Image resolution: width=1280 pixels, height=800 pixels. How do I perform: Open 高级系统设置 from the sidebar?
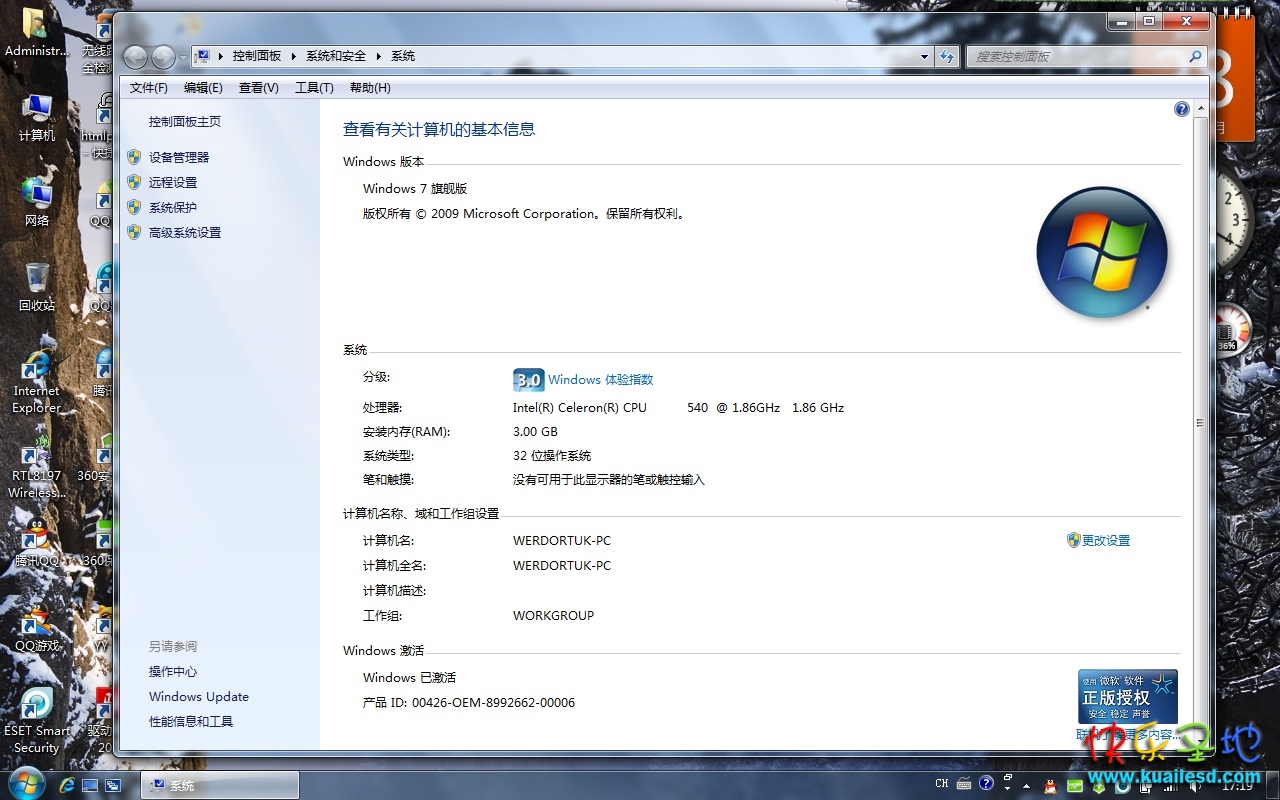(185, 233)
